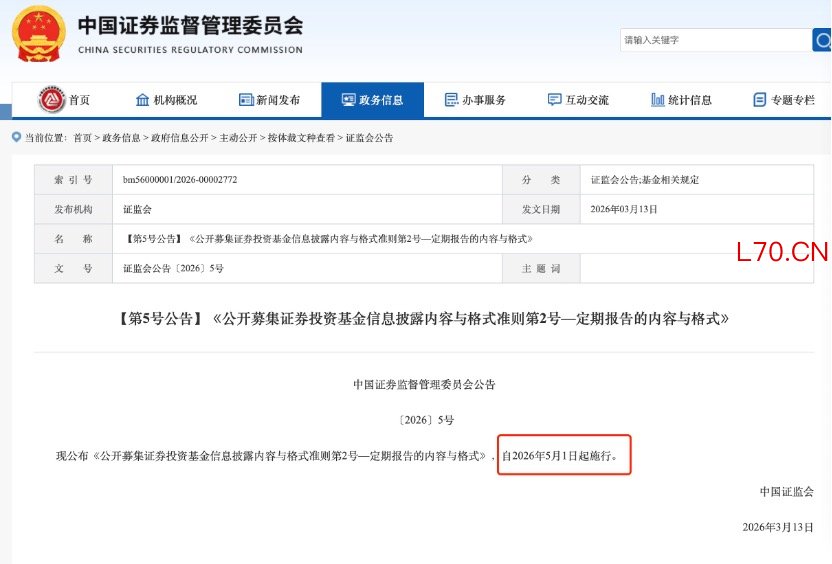This screenshot has width=832, height=564.
Task: Go to 首页 in the breadcrumb
Action: pos(82,138)
